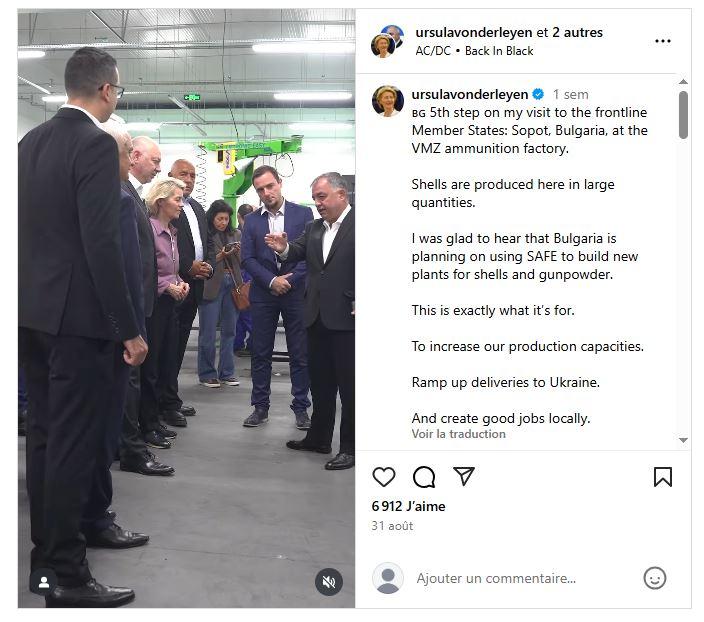Open profile picture beside the caption

pyautogui.click(x=387, y=101)
